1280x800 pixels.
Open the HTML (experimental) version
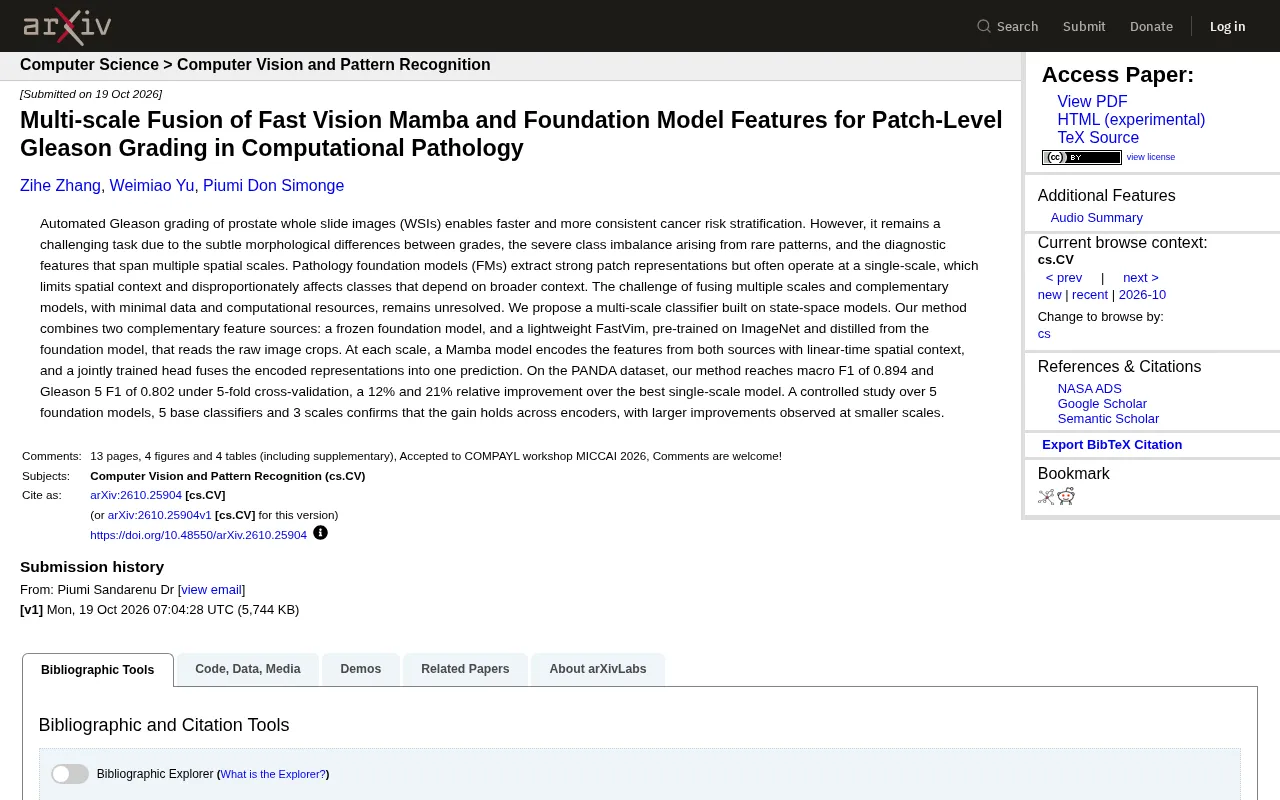tap(1131, 120)
